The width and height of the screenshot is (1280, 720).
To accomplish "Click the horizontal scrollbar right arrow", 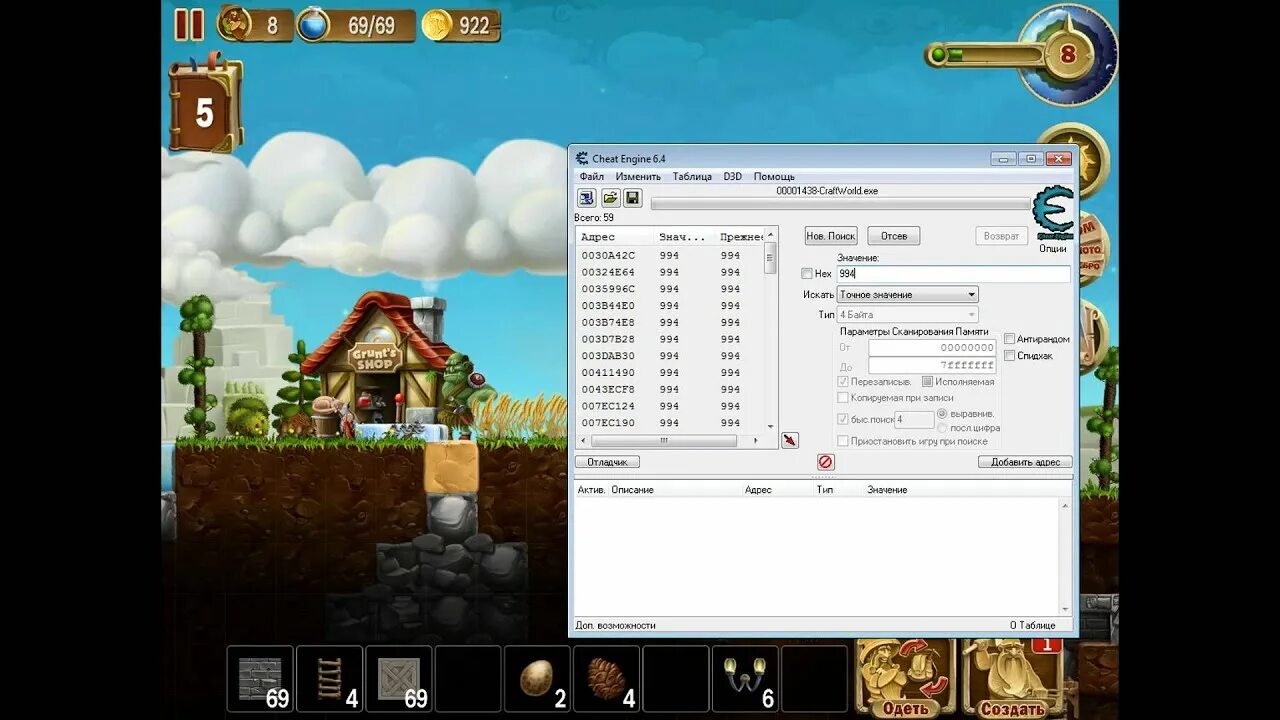I will tap(755, 441).
